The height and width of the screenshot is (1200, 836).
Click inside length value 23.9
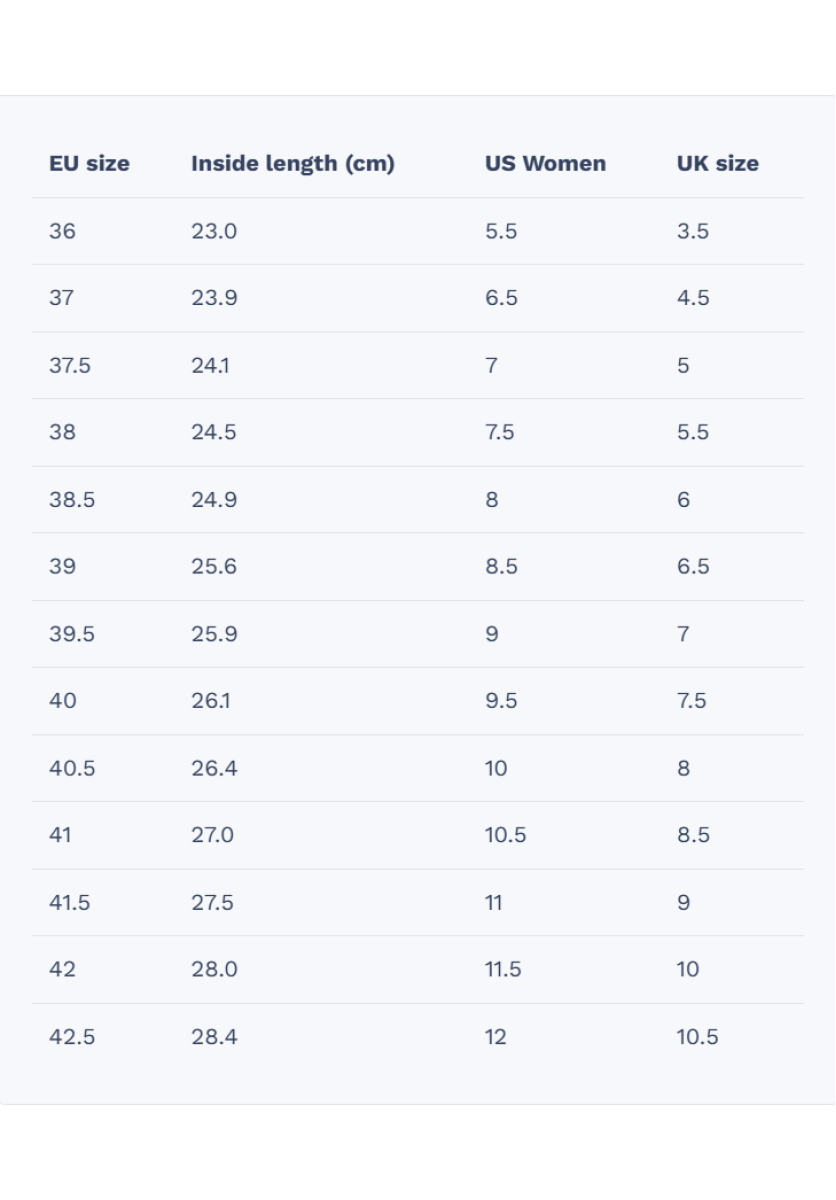(x=214, y=298)
